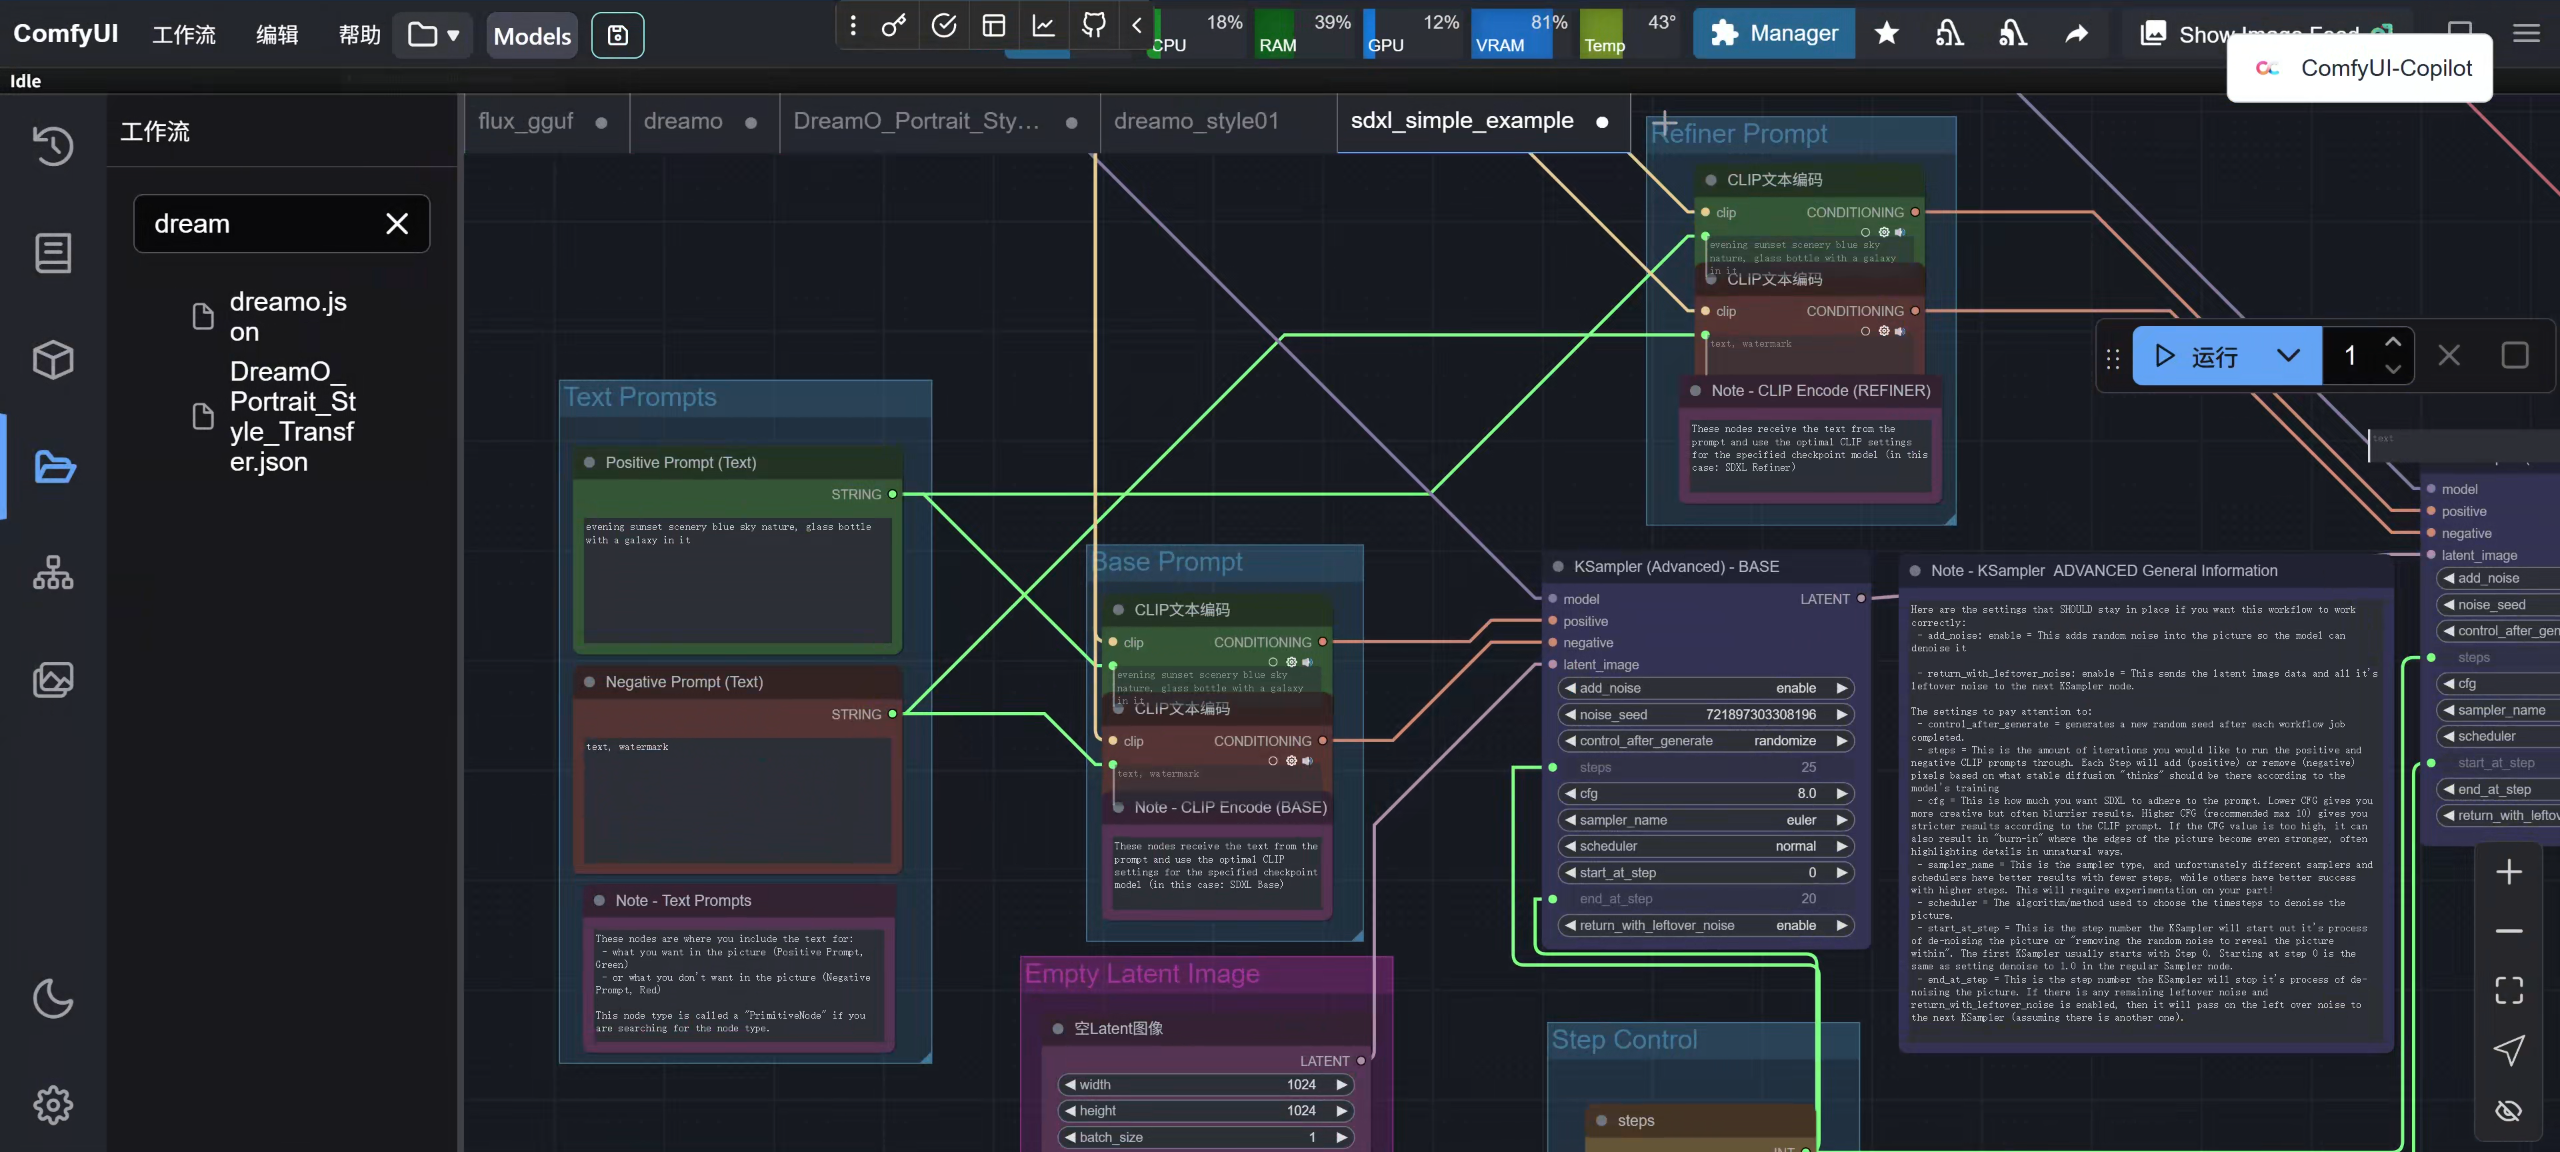Open the run button dropdown chevron
This screenshot has height=1152, width=2560.
[2288, 356]
